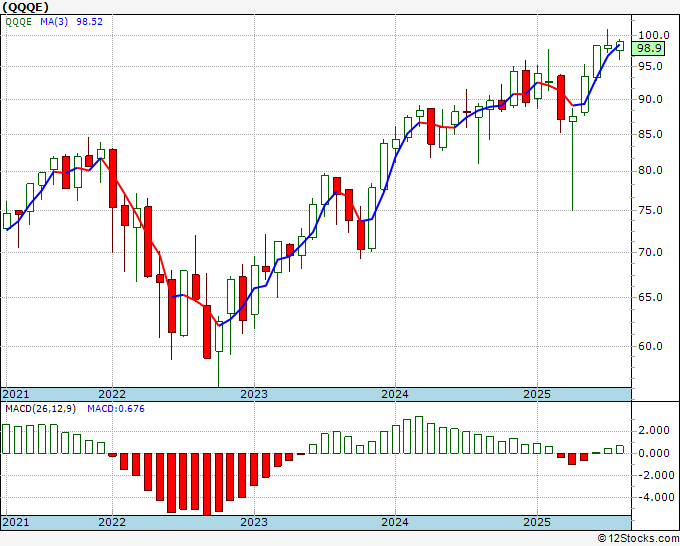Click the 80.0 price axis label
Screen dimensions: 680x546
point(650,171)
